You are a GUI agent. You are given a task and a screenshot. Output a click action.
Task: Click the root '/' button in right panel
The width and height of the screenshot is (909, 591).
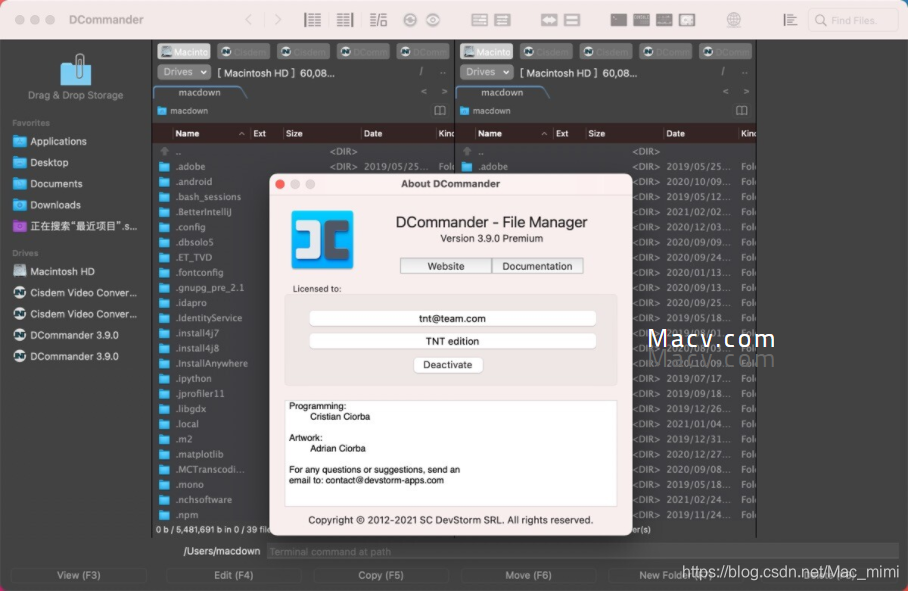click(x=723, y=72)
